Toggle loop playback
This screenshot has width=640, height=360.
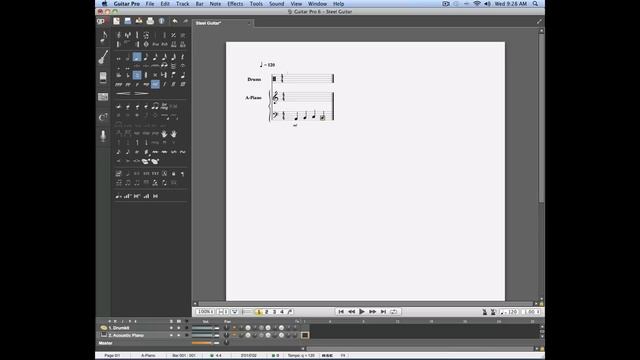pos(393,312)
